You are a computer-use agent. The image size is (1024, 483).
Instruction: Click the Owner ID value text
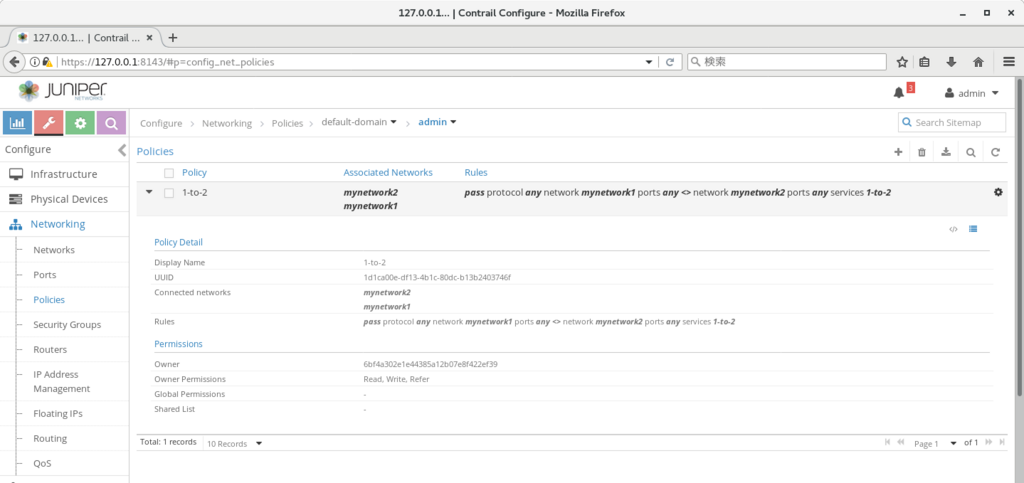(x=430, y=364)
